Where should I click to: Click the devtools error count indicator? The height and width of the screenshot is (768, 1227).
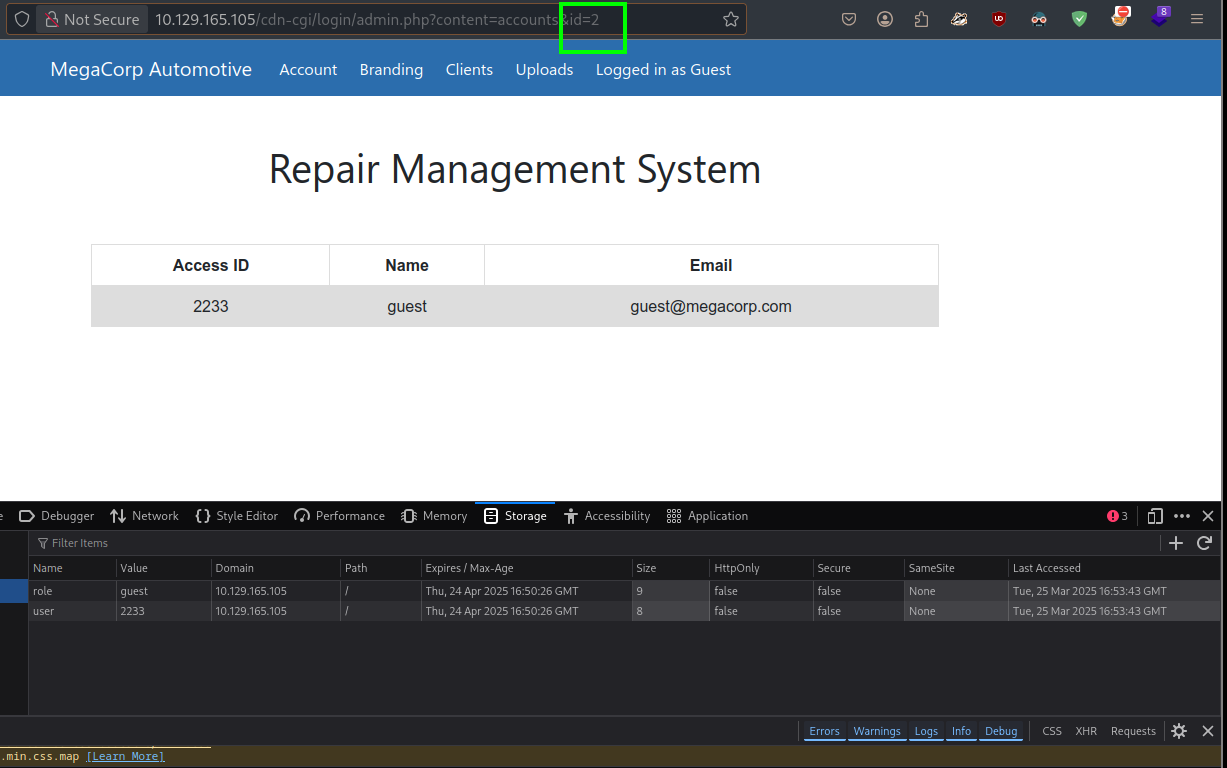tap(1117, 516)
